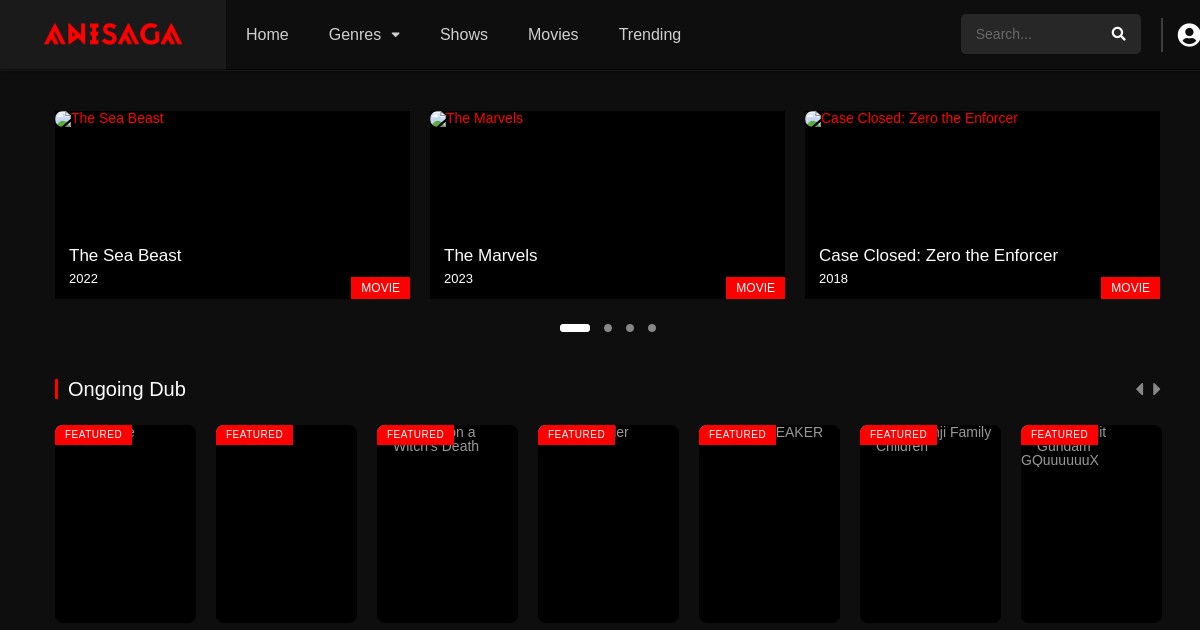The height and width of the screenshot is (630, 1200).
Task: Navigate to the Movies section
Action: coord(553,34)
